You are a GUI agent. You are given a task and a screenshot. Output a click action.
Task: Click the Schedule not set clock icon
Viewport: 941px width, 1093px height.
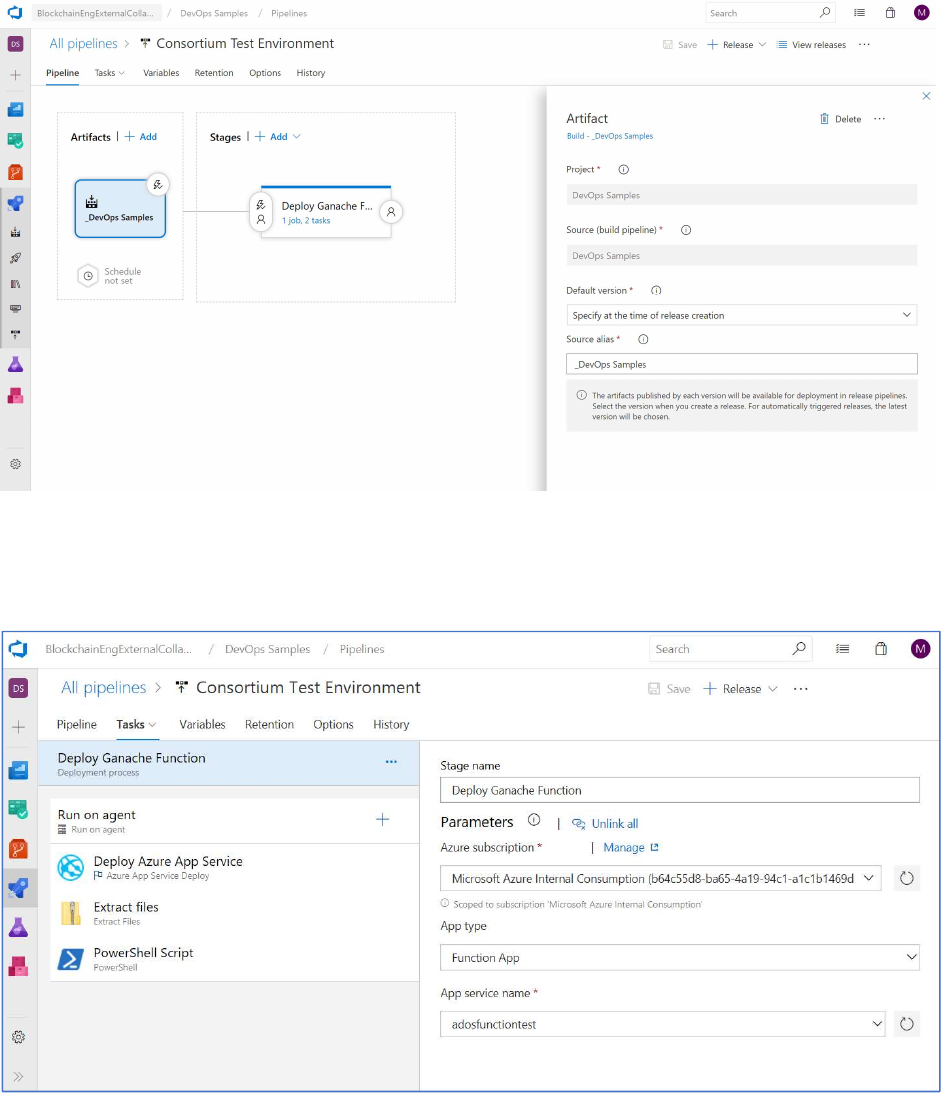(88, 276)
